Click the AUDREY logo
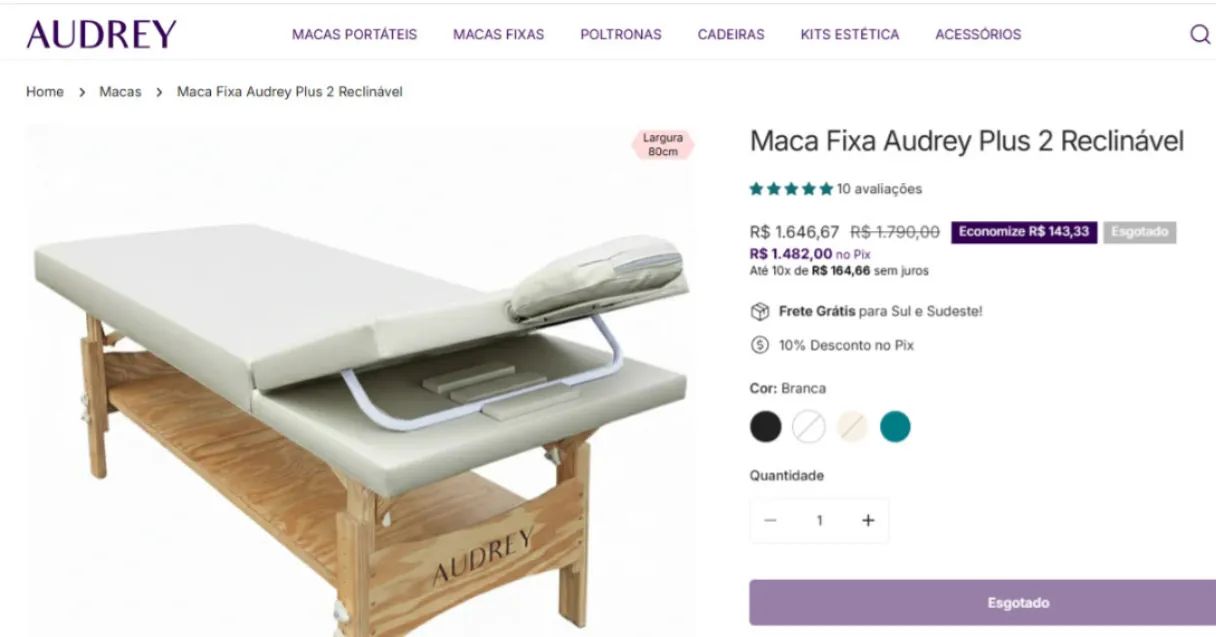The height and width of the screenshot is (637, 1216). pos(100,33)
